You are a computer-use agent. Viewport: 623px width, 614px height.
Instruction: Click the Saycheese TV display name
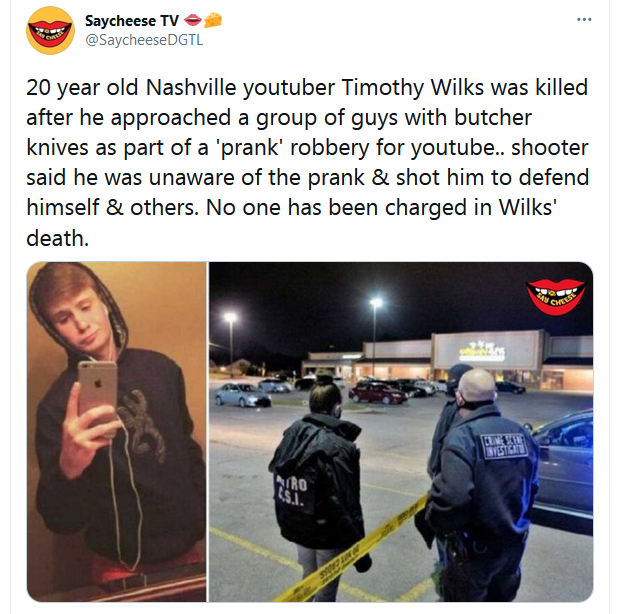[x=132, y=21]
